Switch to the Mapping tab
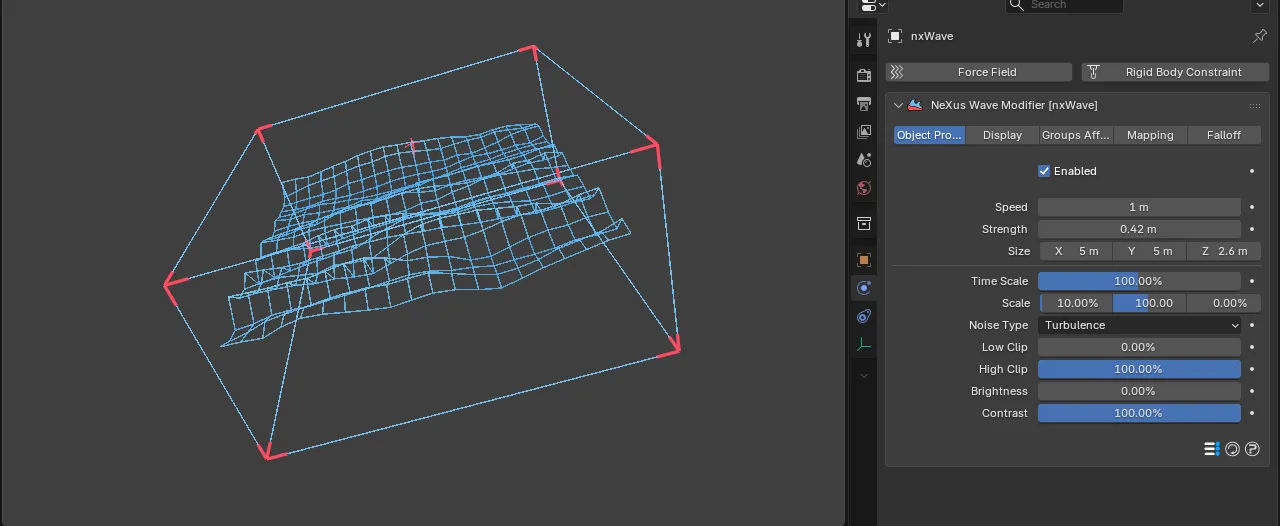Viewport: 1280px width, 526px height. [x=1150, y=135]
